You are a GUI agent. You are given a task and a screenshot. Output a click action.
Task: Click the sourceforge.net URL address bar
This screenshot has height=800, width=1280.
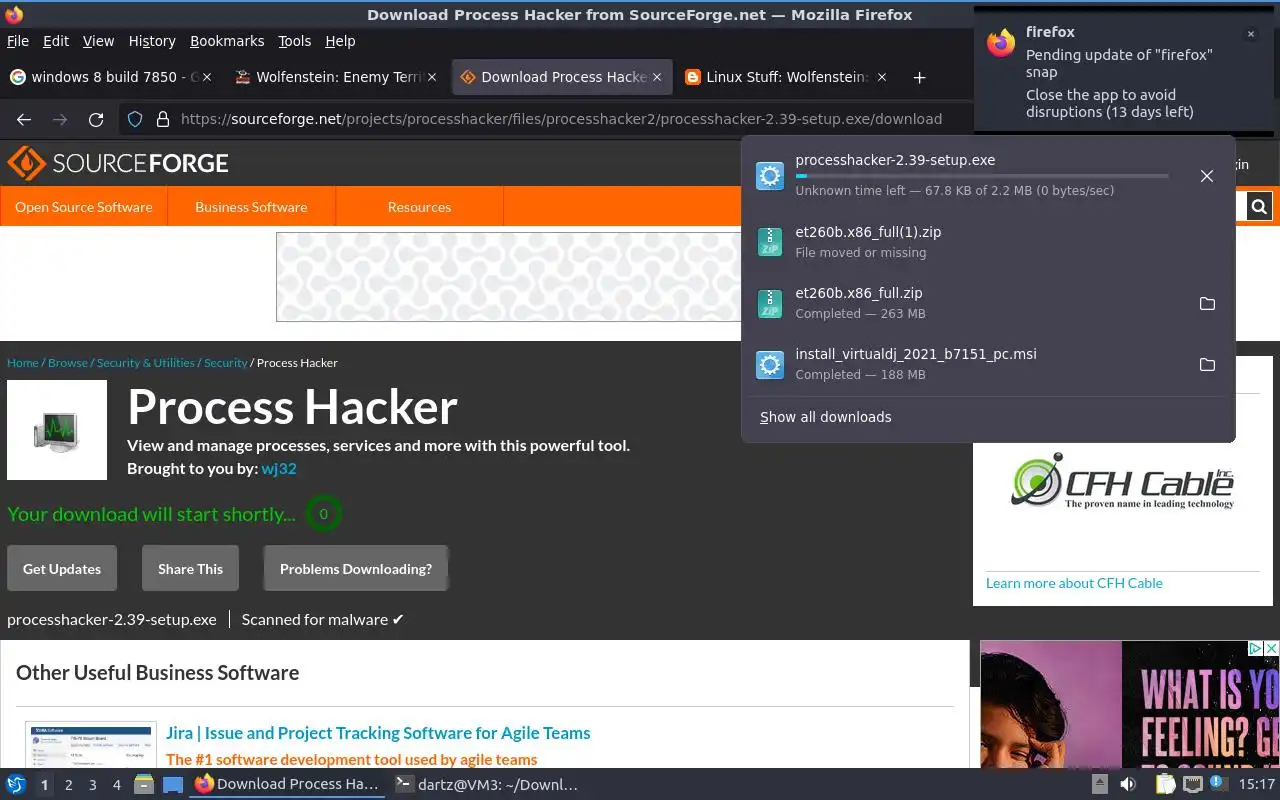tap(561, 119)
